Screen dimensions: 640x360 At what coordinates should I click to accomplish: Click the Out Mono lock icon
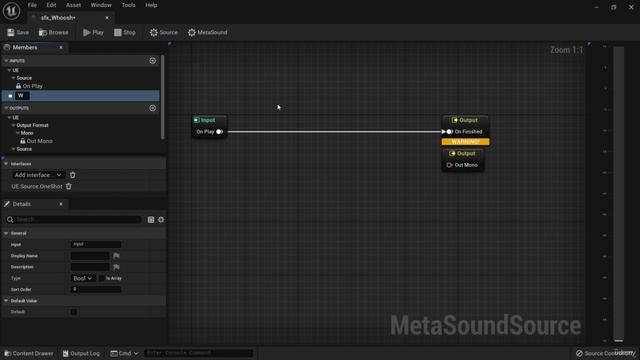coord(23,141)
